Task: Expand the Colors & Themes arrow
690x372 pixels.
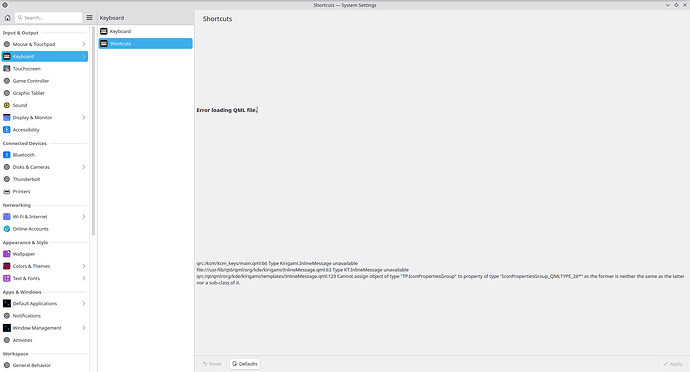Action: (84, 266)
